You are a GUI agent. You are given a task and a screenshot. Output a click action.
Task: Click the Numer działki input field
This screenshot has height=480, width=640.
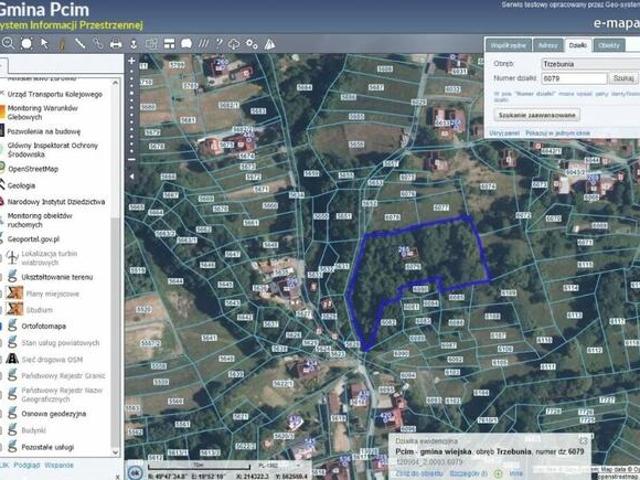(x=574, y=78)
